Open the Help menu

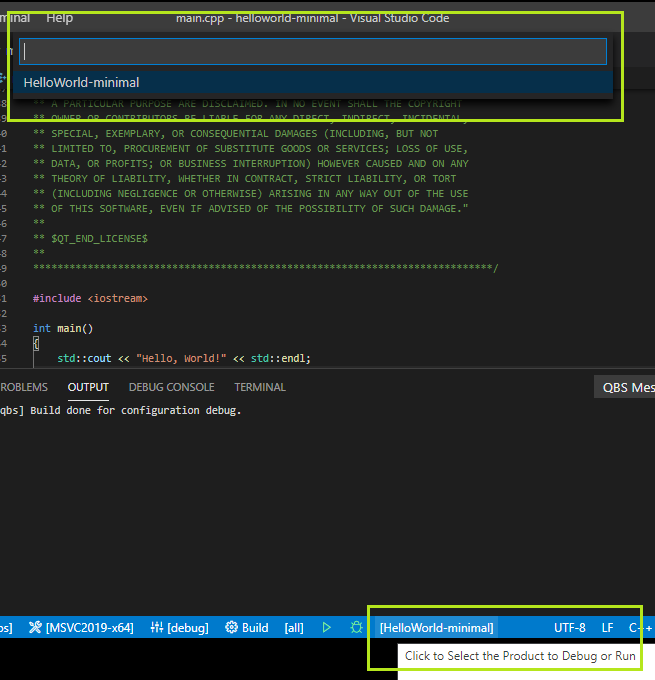59,18
